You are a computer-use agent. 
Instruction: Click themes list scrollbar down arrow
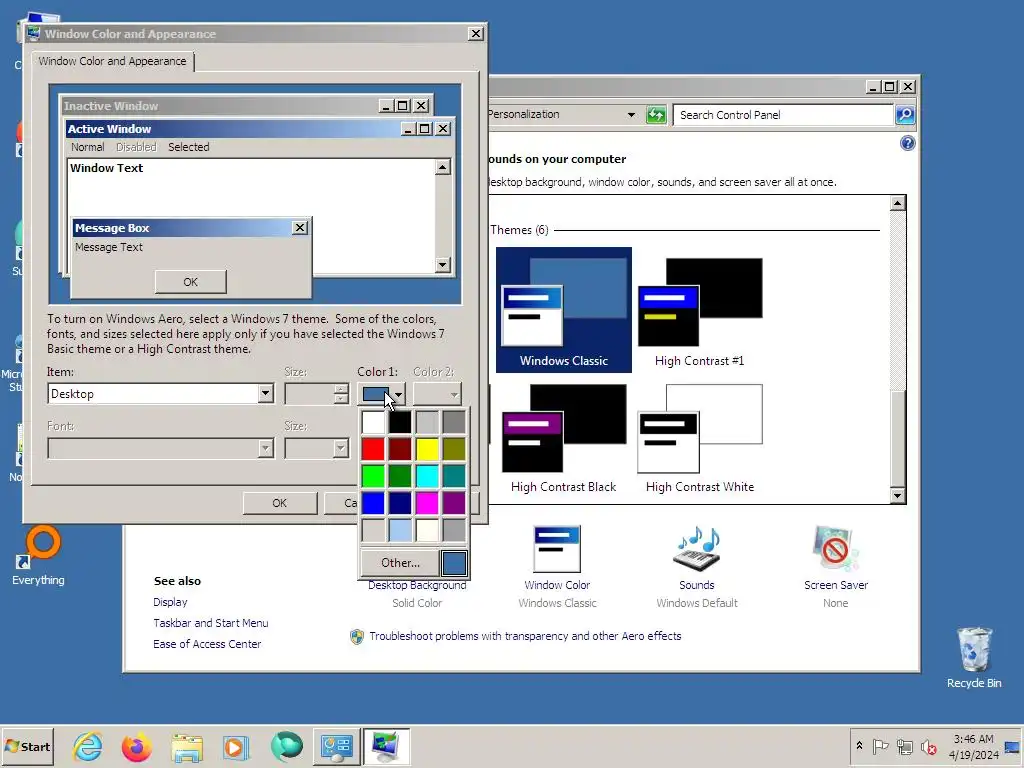897,496
